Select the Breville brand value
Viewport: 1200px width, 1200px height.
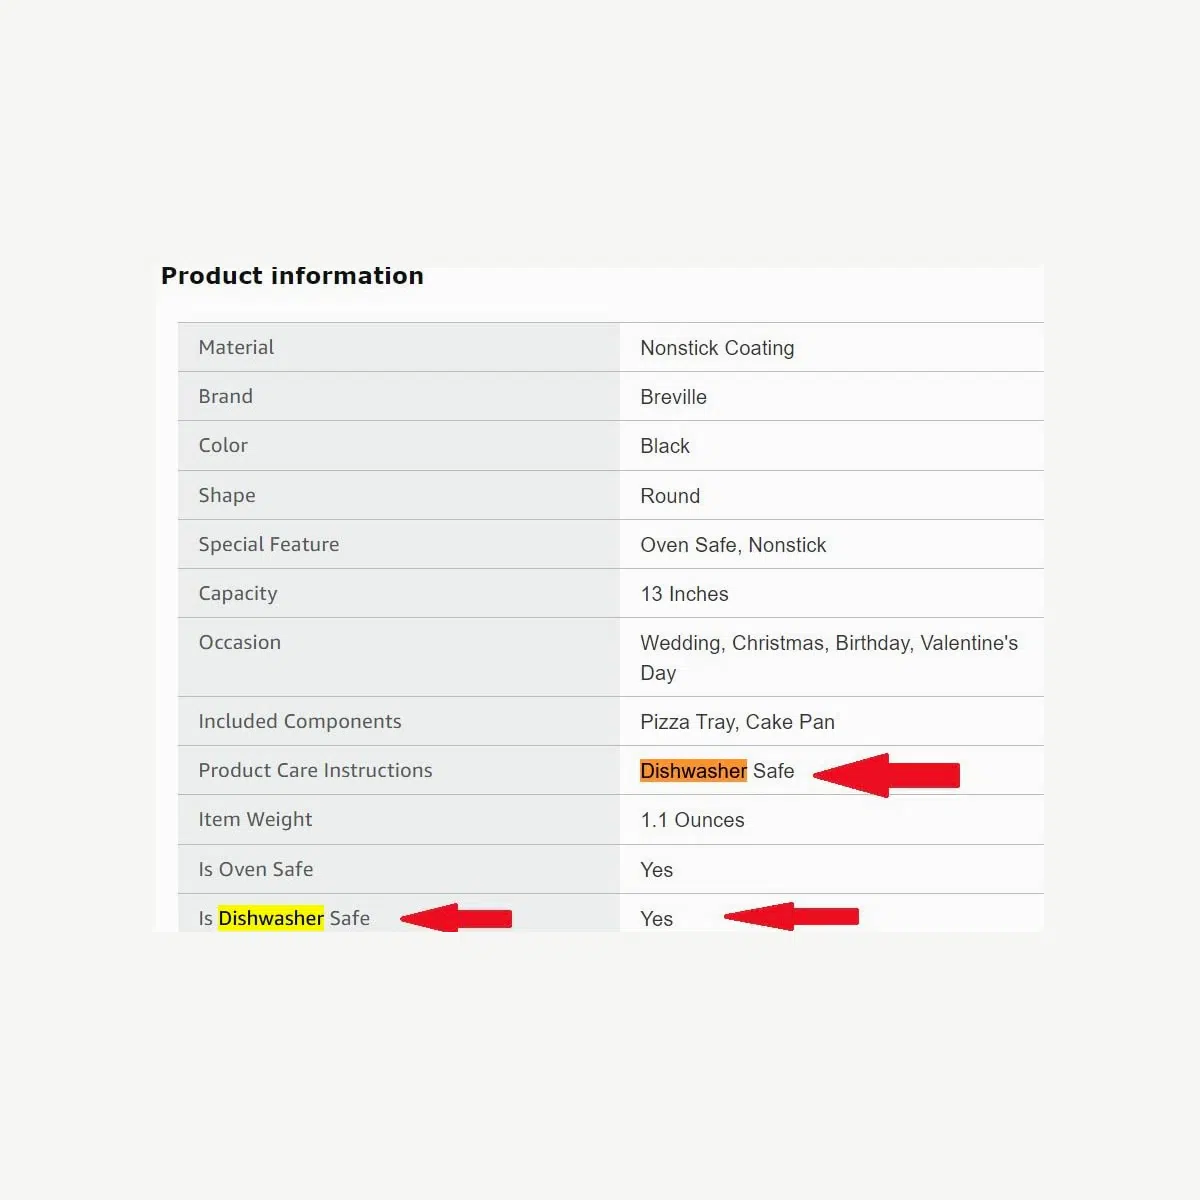pyautogui.click(x=673, y=397)
